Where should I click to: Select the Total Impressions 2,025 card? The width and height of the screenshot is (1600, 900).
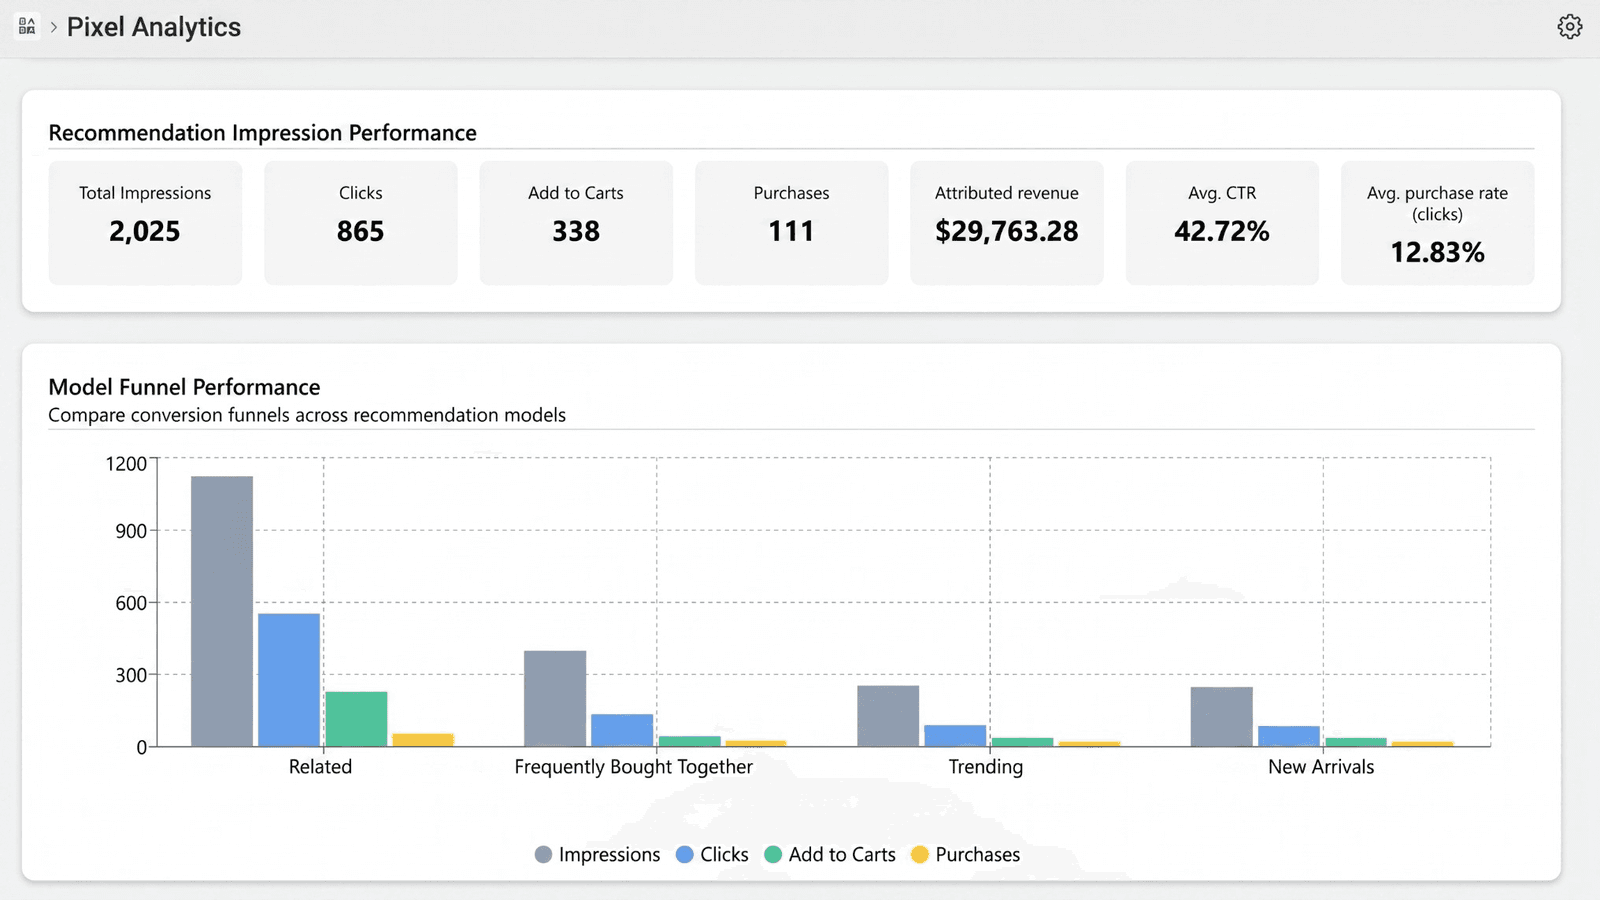point(145,223)
